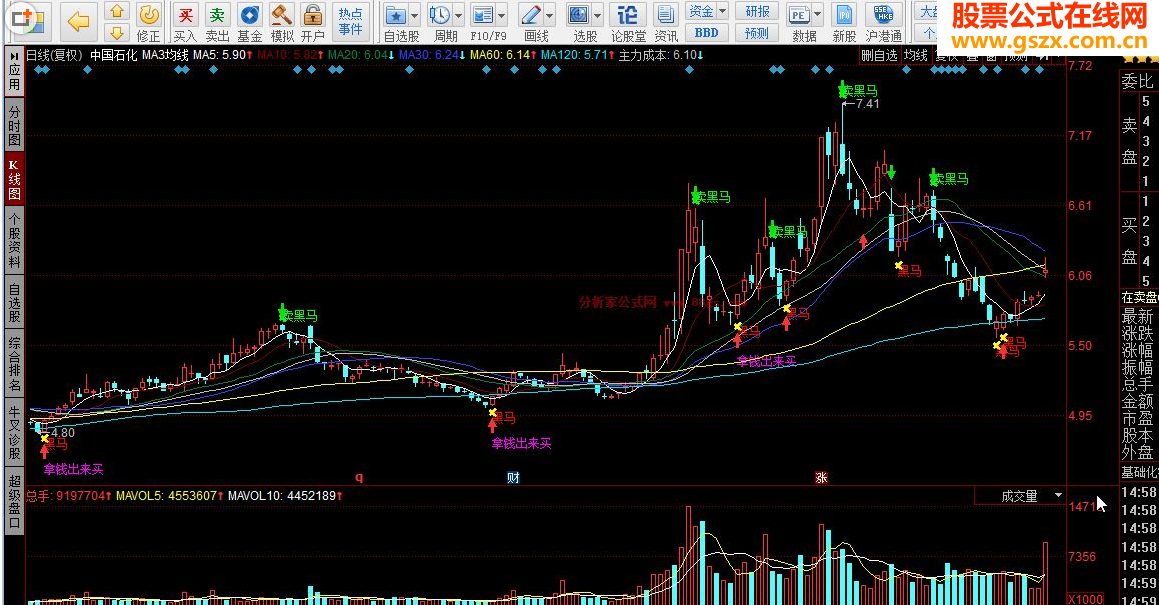Screen dimensions: 1159x605
Task: Click the MA5: 5.90 indicator value
Action: click(x=222, y=55)
